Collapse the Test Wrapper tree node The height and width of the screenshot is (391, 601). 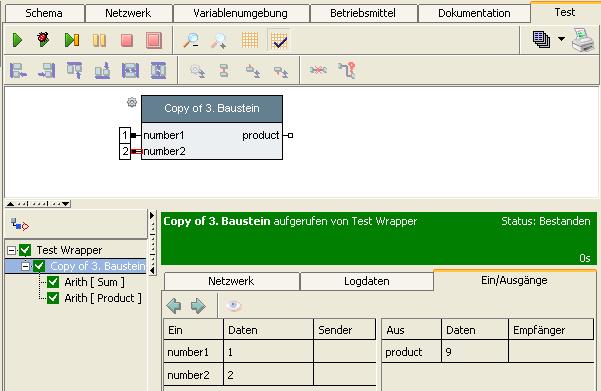tap(11, 250)
